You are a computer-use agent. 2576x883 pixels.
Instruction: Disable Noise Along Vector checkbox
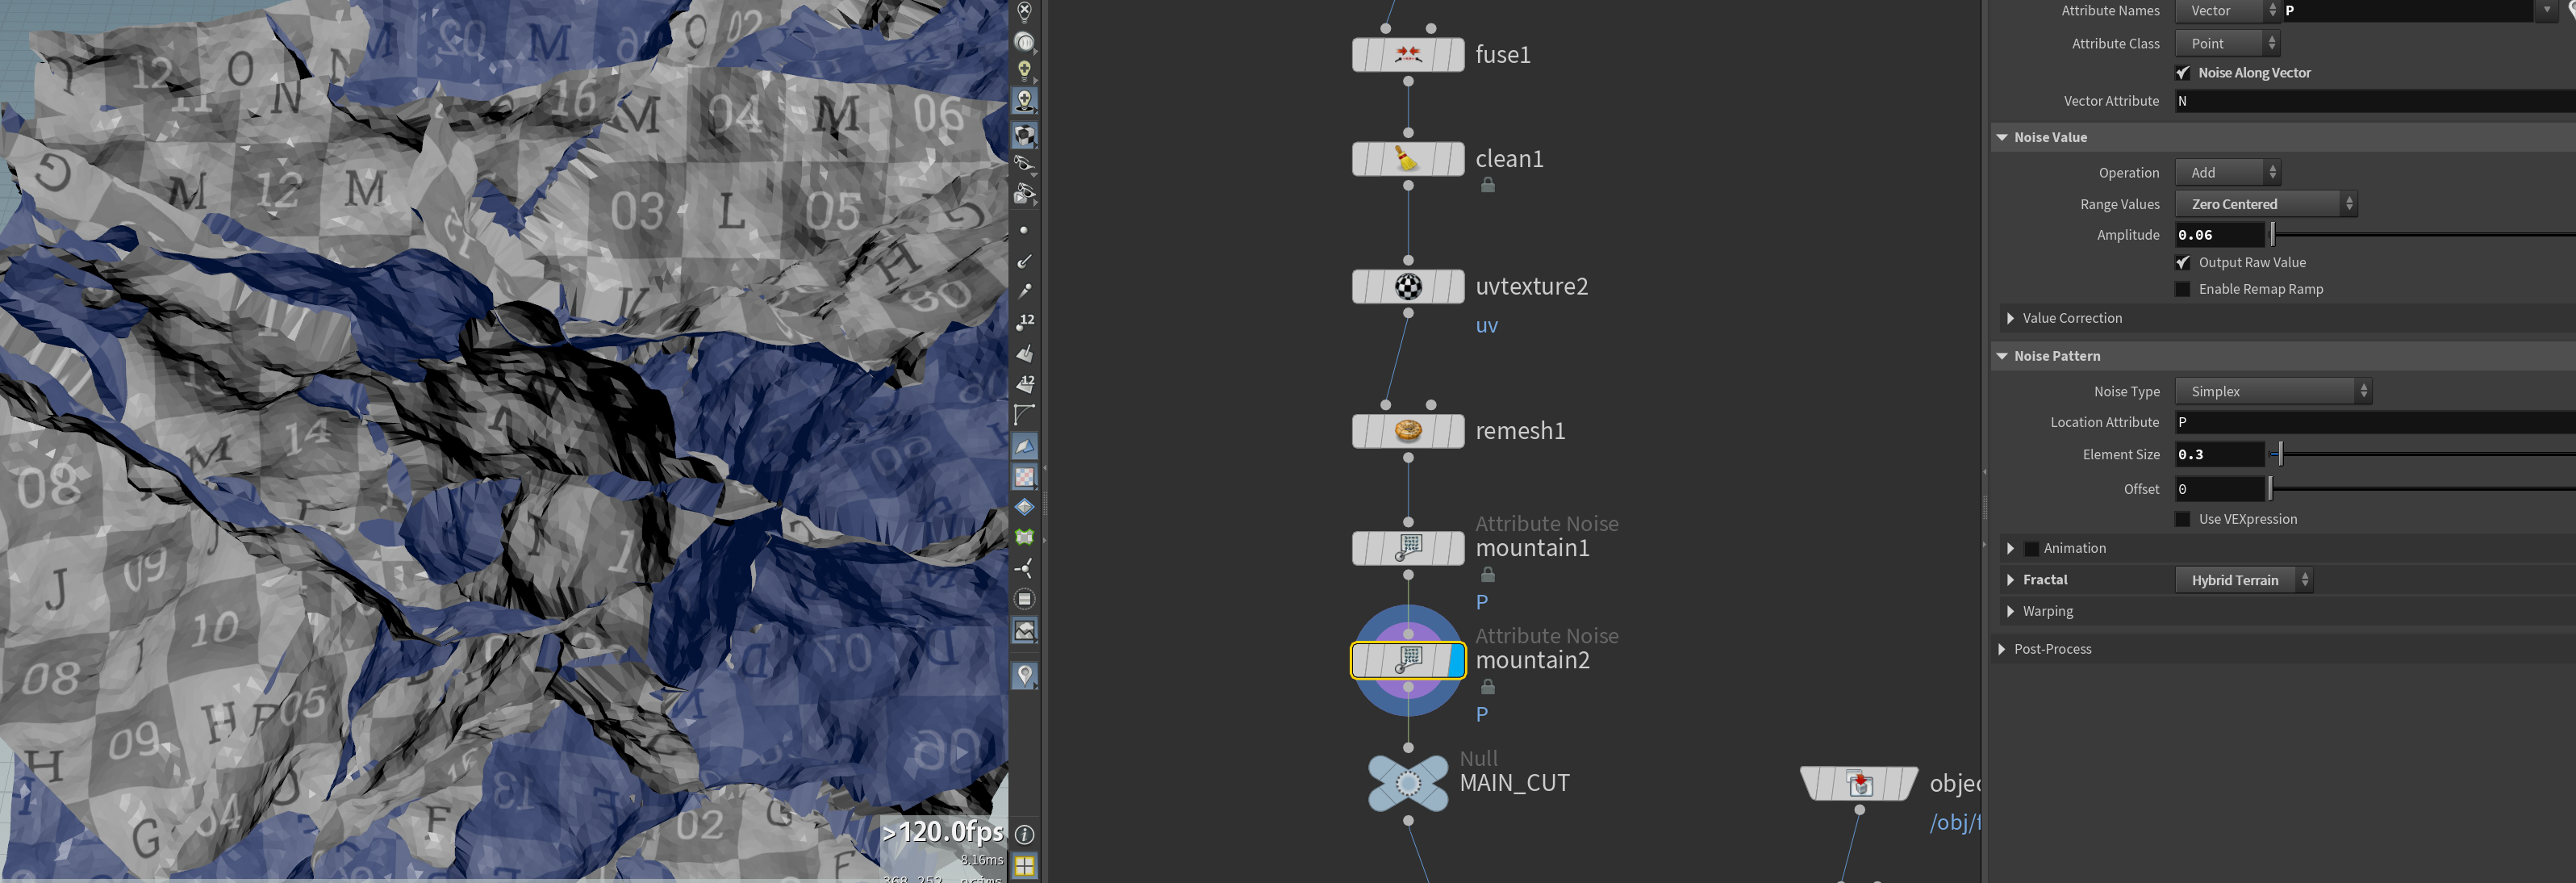coord(2183,73)
